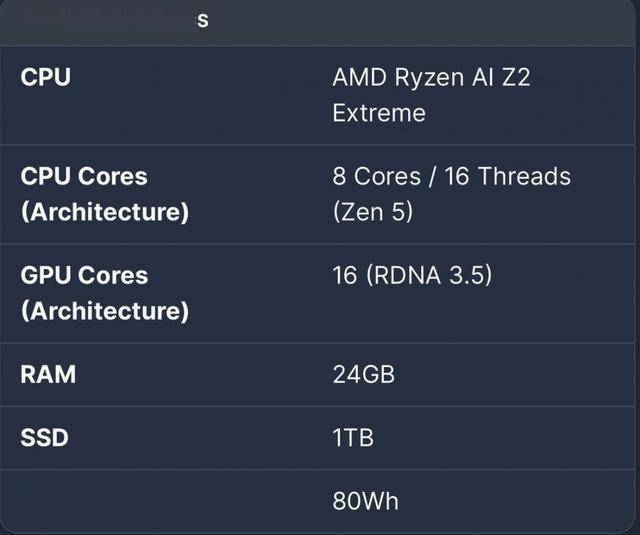Select the word AMD in the CPU value
Screen dimensions: 640x535
359,77
